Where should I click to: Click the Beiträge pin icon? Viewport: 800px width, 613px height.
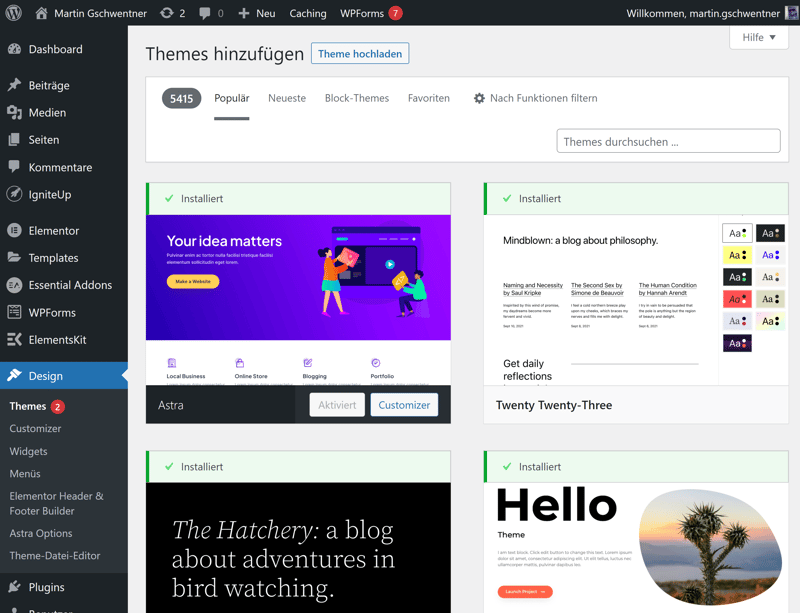pos(14,85)
